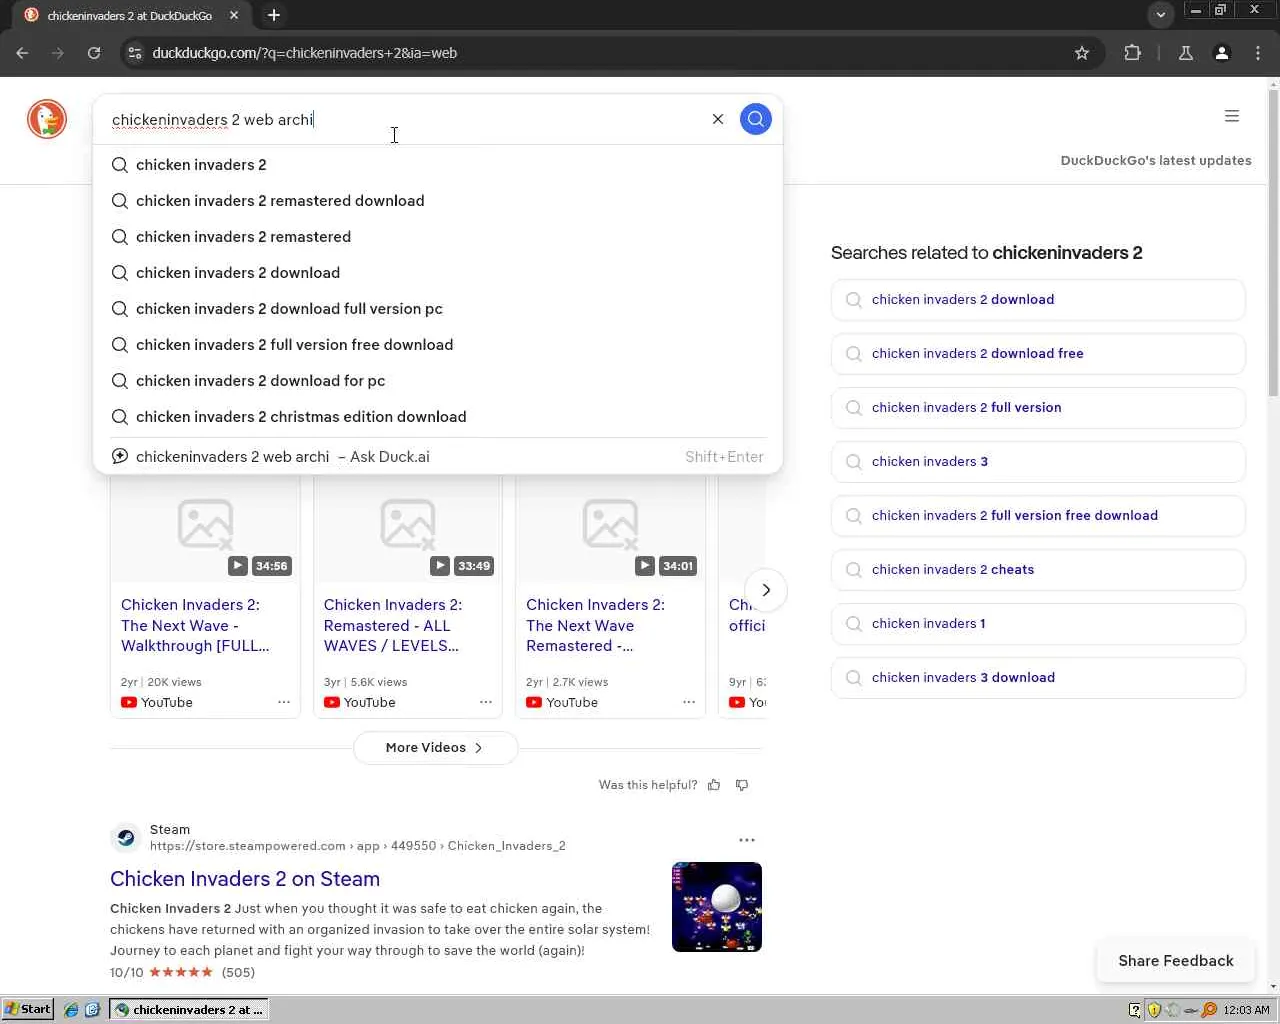Close the chickeninvaders 2 tab

[234, 15]
